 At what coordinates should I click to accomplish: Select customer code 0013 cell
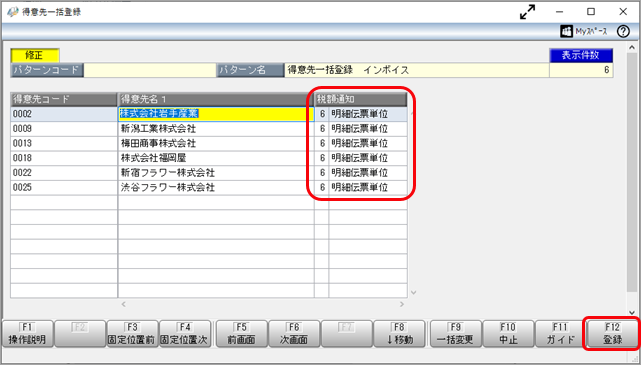point(64,143)
